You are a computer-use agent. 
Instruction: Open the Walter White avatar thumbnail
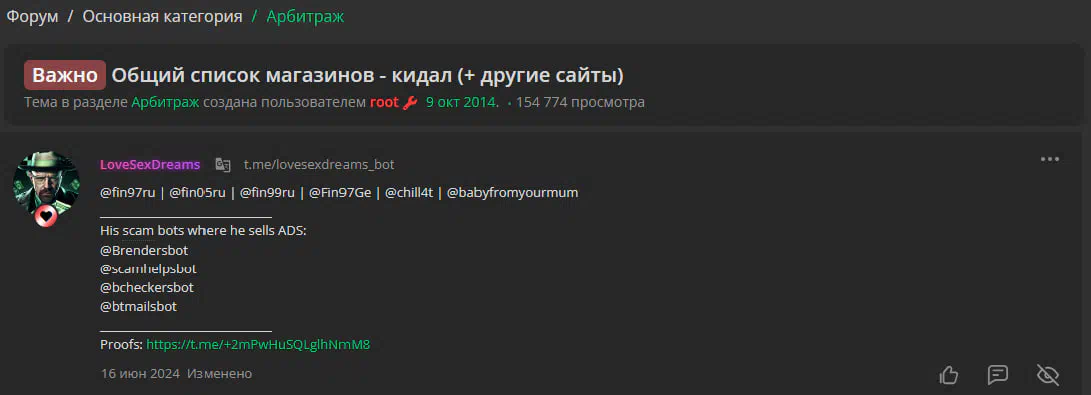[x=47, y=184]
